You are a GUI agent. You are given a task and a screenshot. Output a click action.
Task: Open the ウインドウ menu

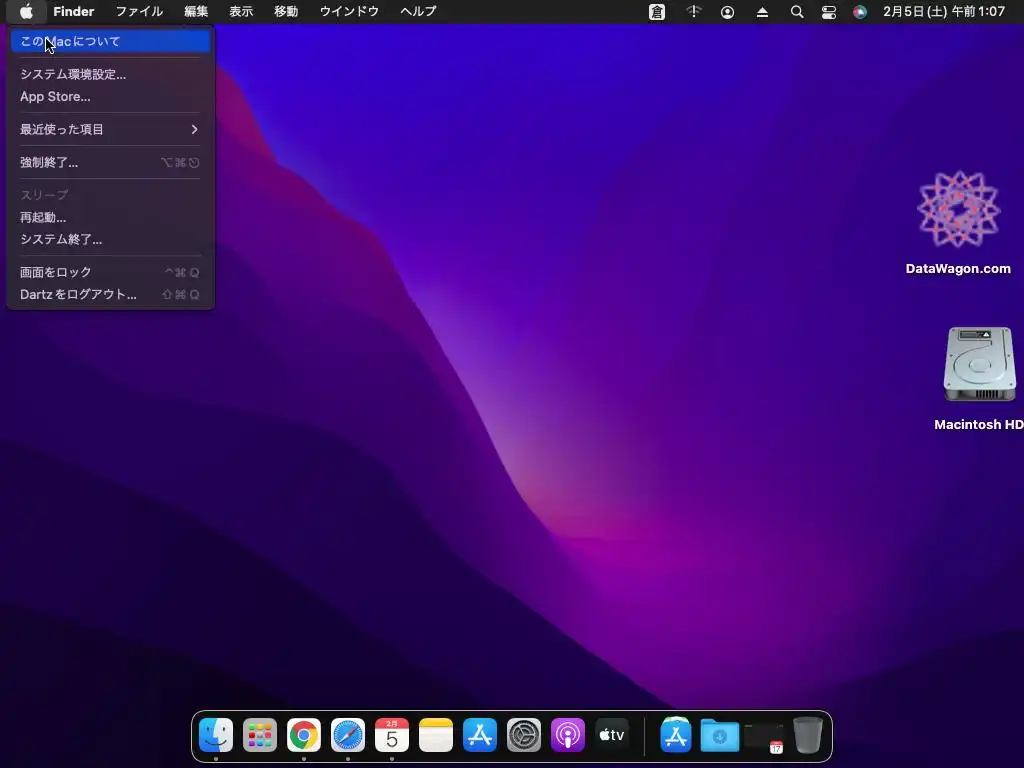[349, 11]
